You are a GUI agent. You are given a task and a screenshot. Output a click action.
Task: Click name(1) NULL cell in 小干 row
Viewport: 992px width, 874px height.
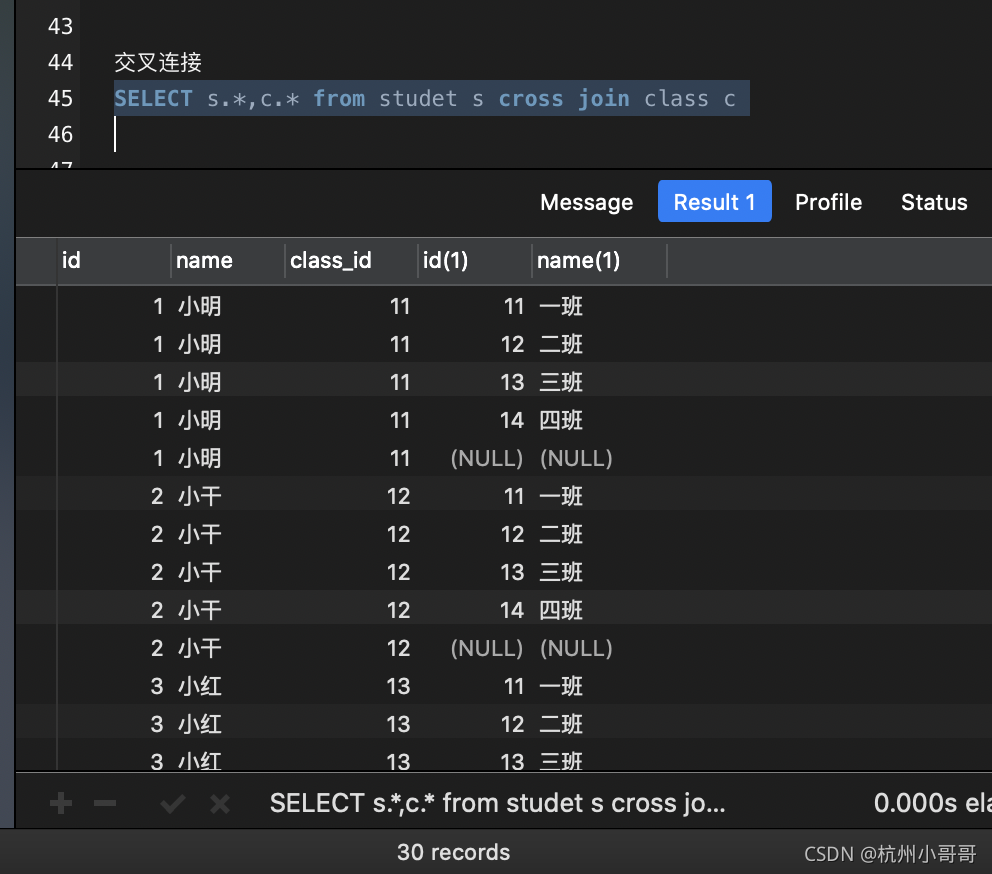(x=576, y=649)
